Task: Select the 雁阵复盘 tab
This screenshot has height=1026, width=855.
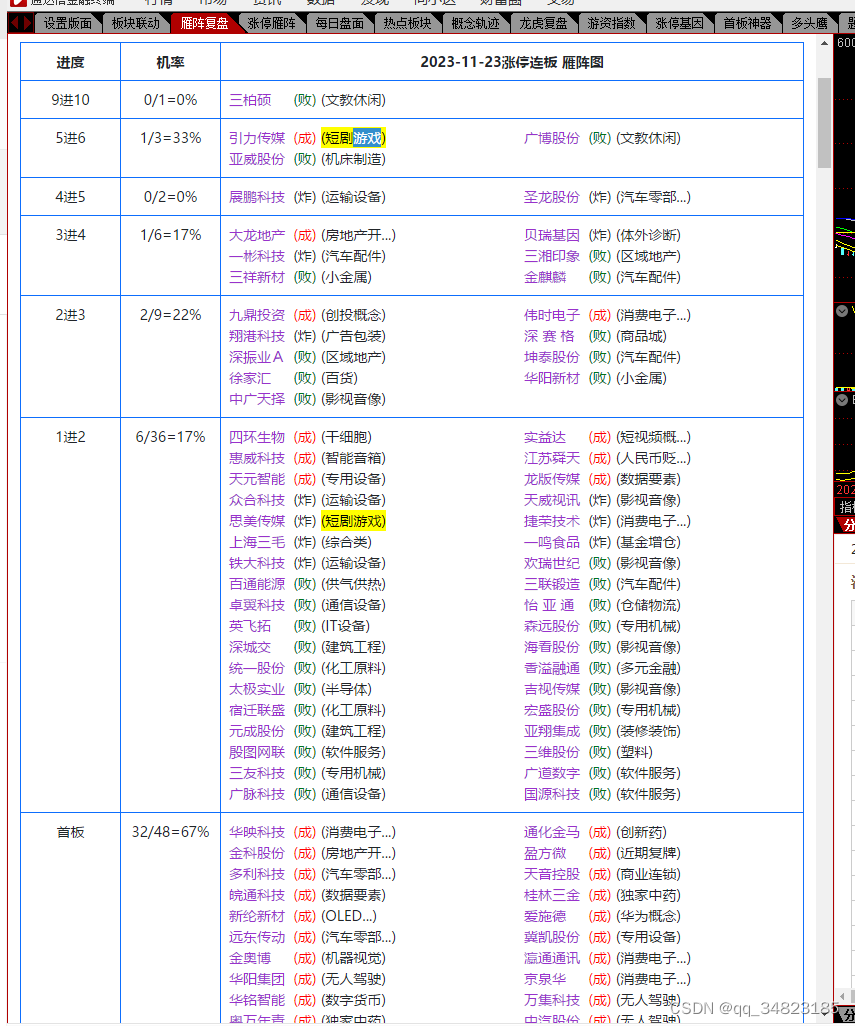Action: click(x=204, y=24)
